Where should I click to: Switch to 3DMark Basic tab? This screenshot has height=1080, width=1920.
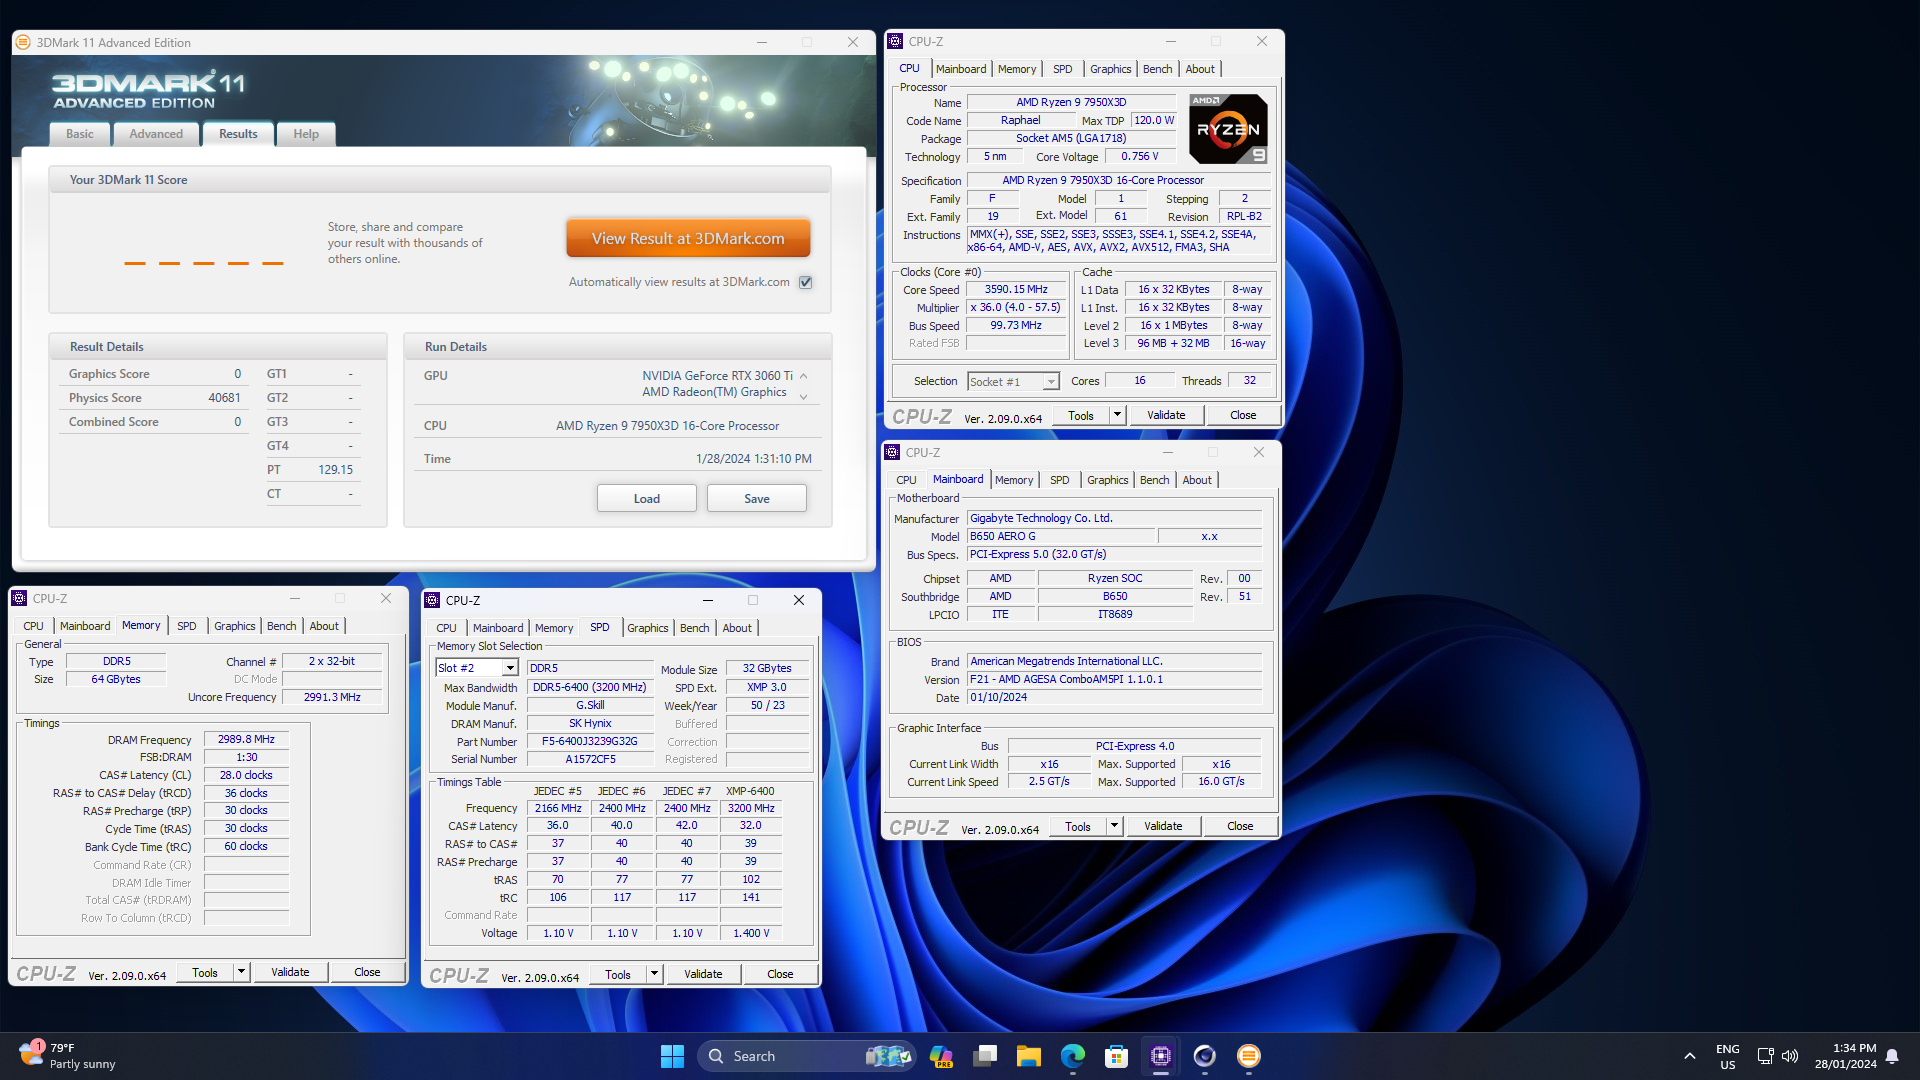80,134
